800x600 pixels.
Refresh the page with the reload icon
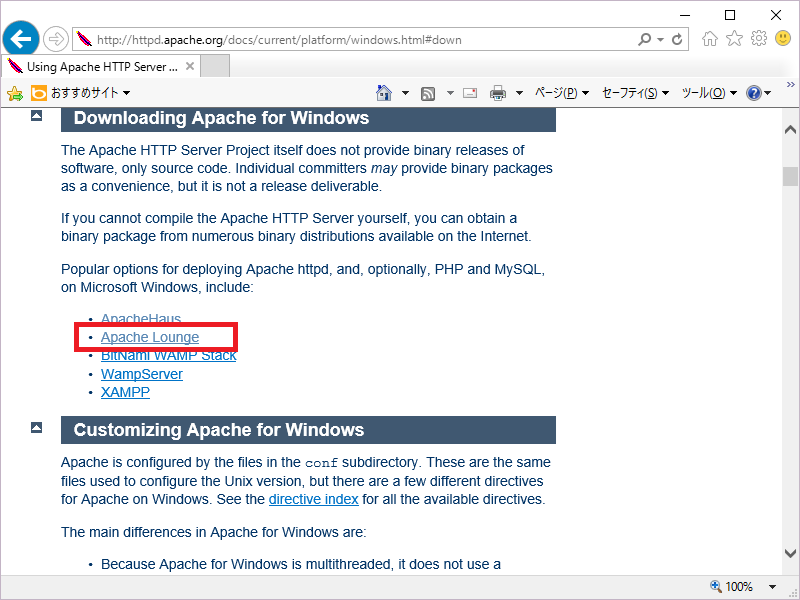[x=677, y=39]
